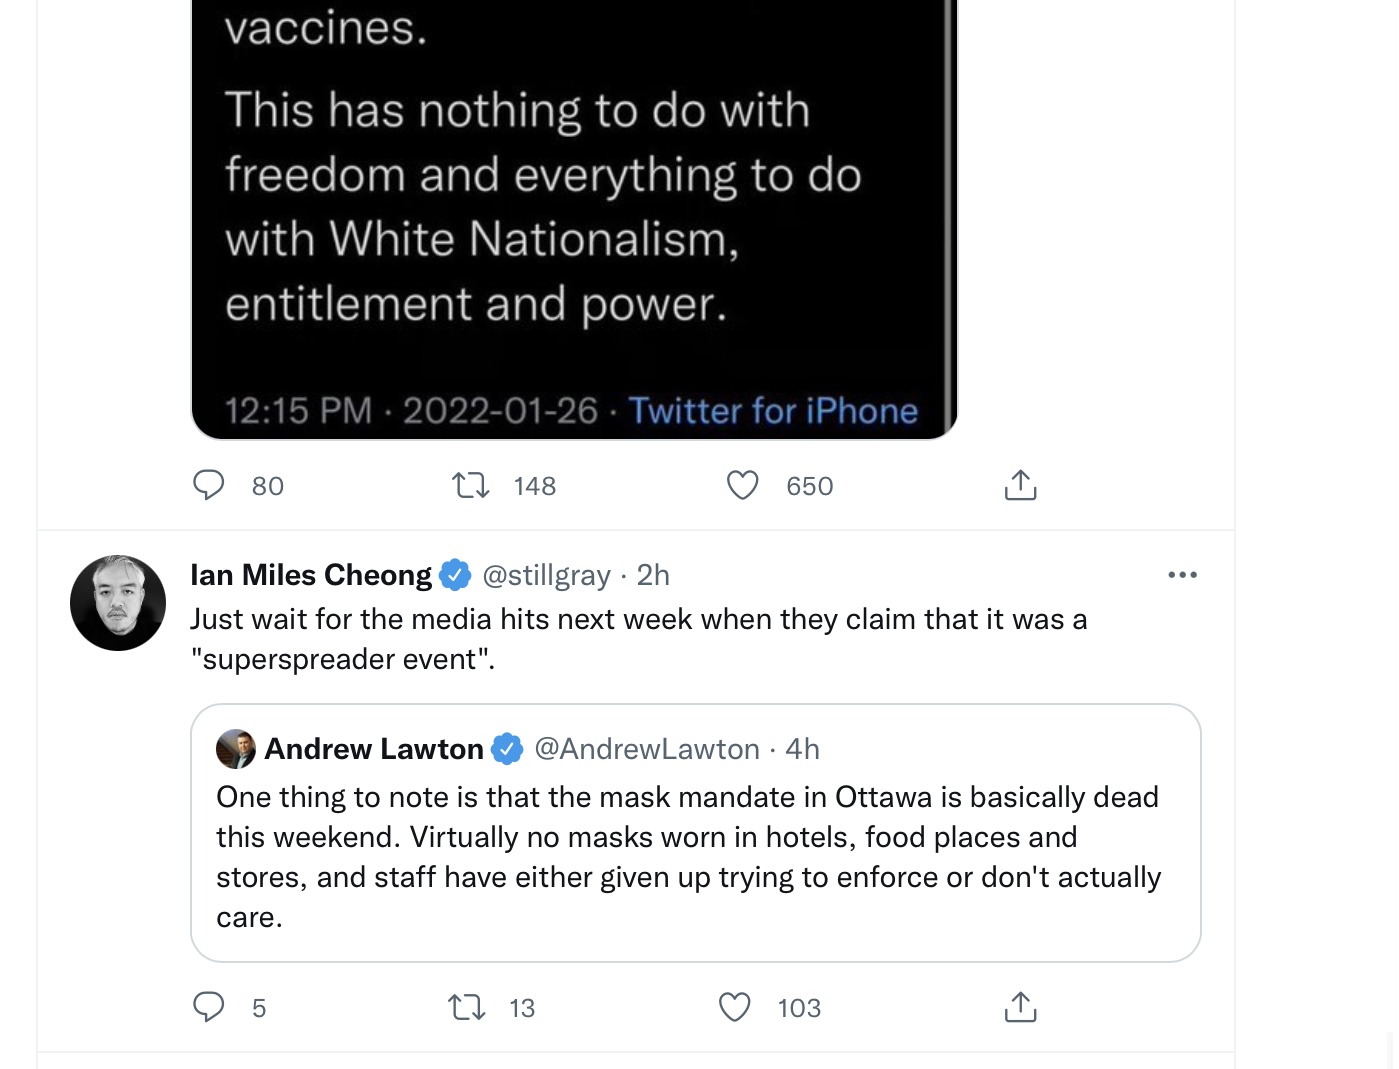Open the @stillgray handle
The height and width of the screenshot is (1069, 1399).
click(x=546, y=575)
